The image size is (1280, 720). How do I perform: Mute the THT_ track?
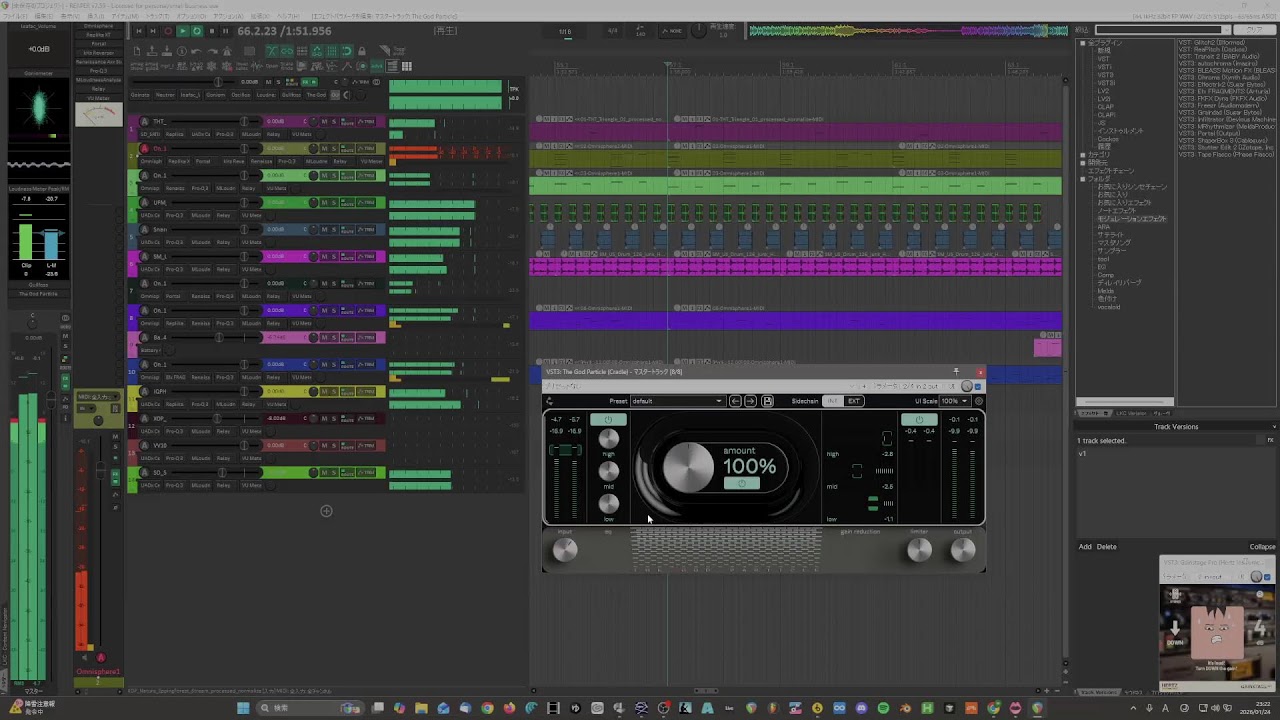point(324,121)
